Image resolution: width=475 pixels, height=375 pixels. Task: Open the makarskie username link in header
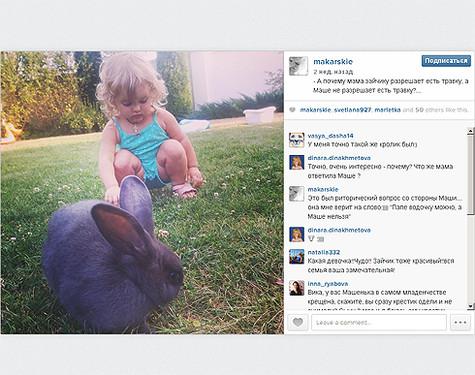point(333,61)
